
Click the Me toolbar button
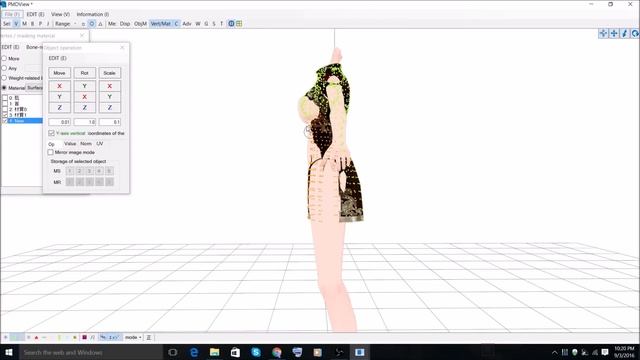tap(112, 24)
